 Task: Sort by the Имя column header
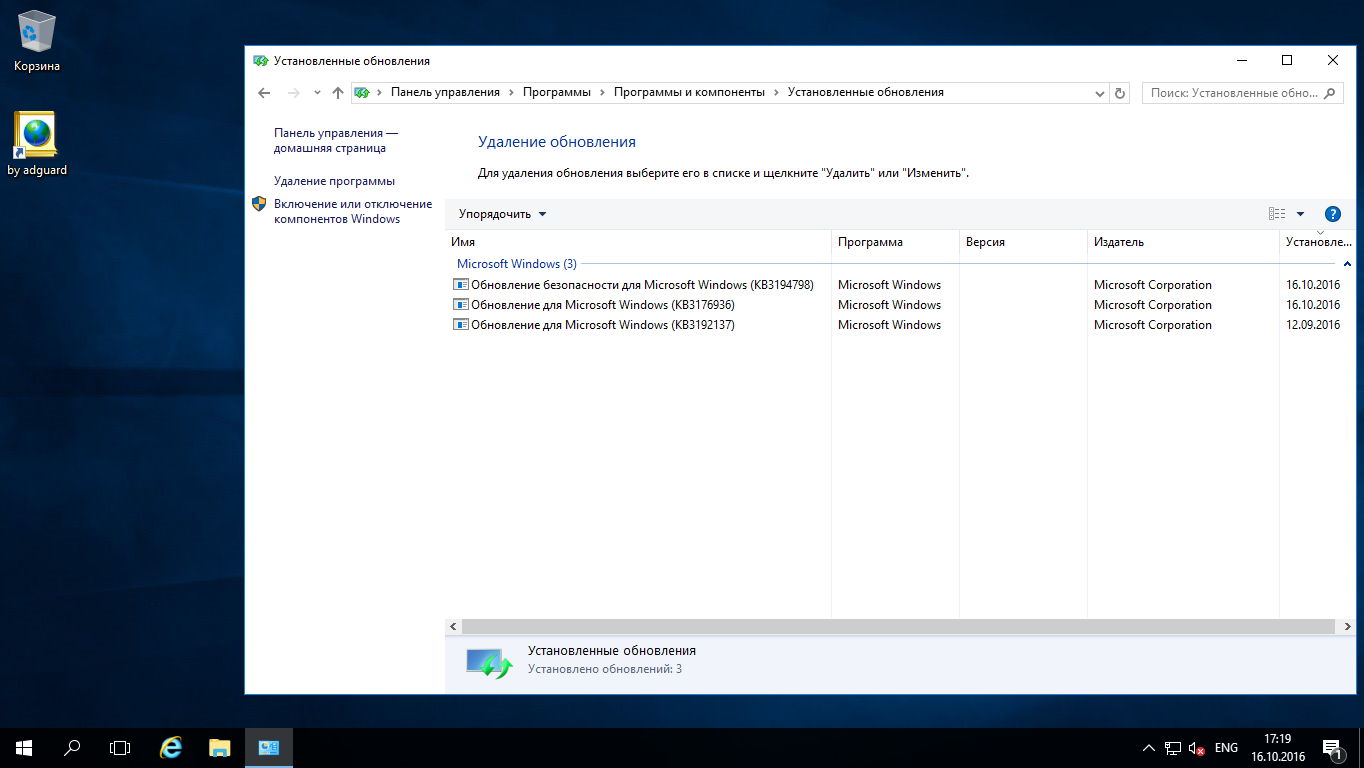(638, 242)
